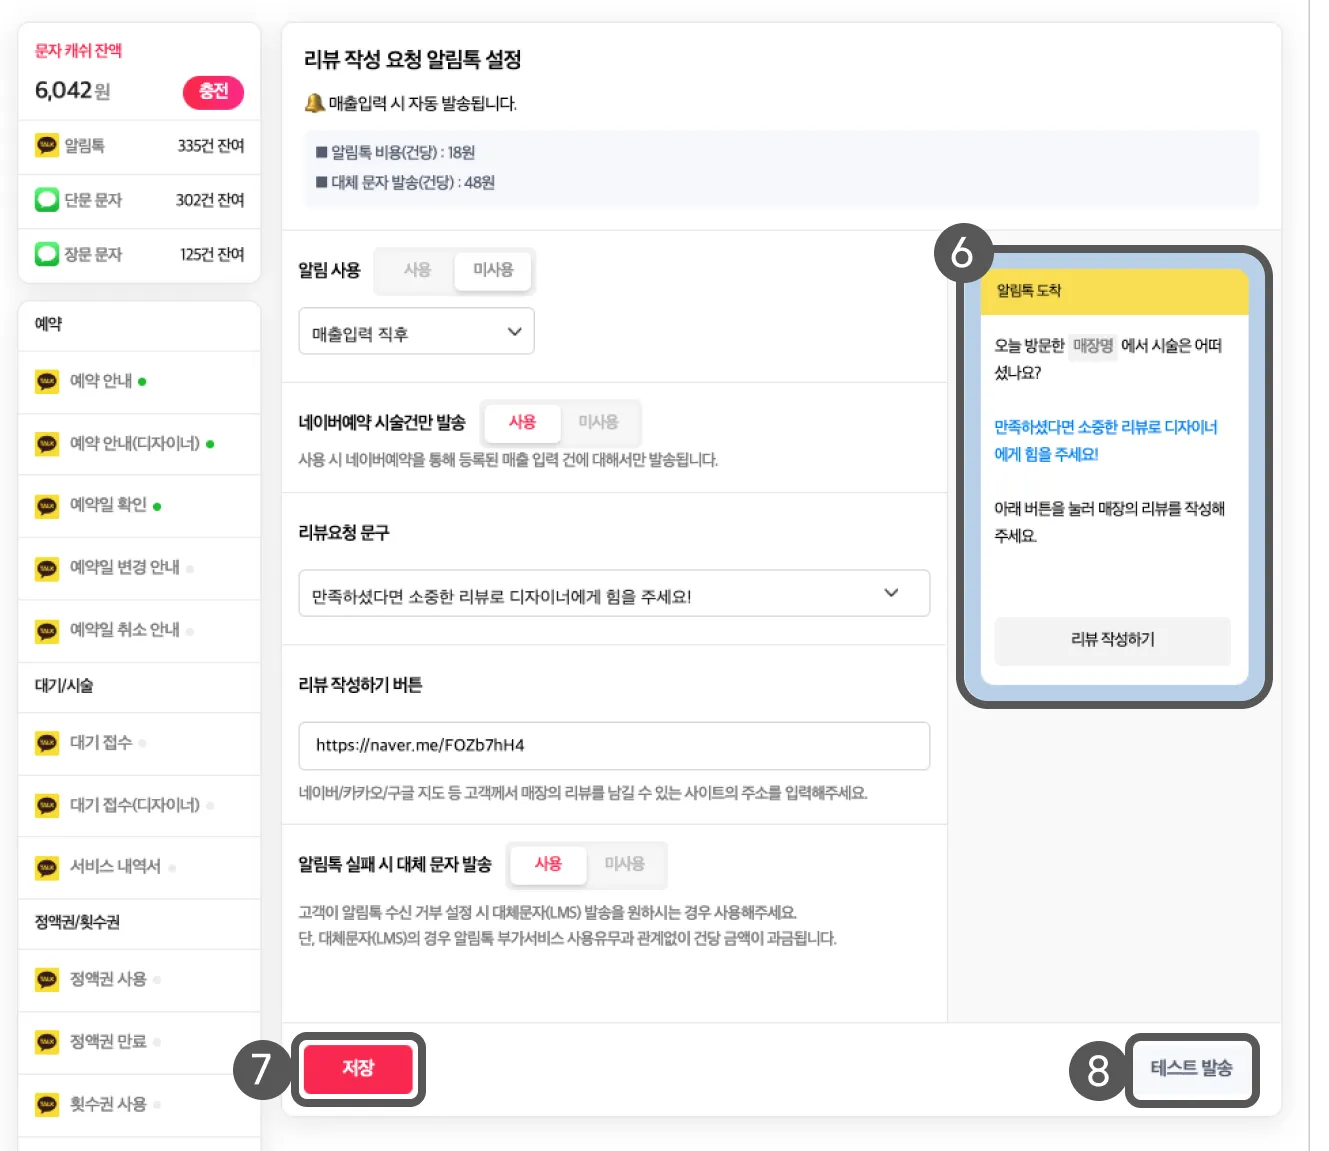Click the pink 충전 recharge button
The height and width of the screenshot is (1151, 1329).
click(x=213, y=91)
